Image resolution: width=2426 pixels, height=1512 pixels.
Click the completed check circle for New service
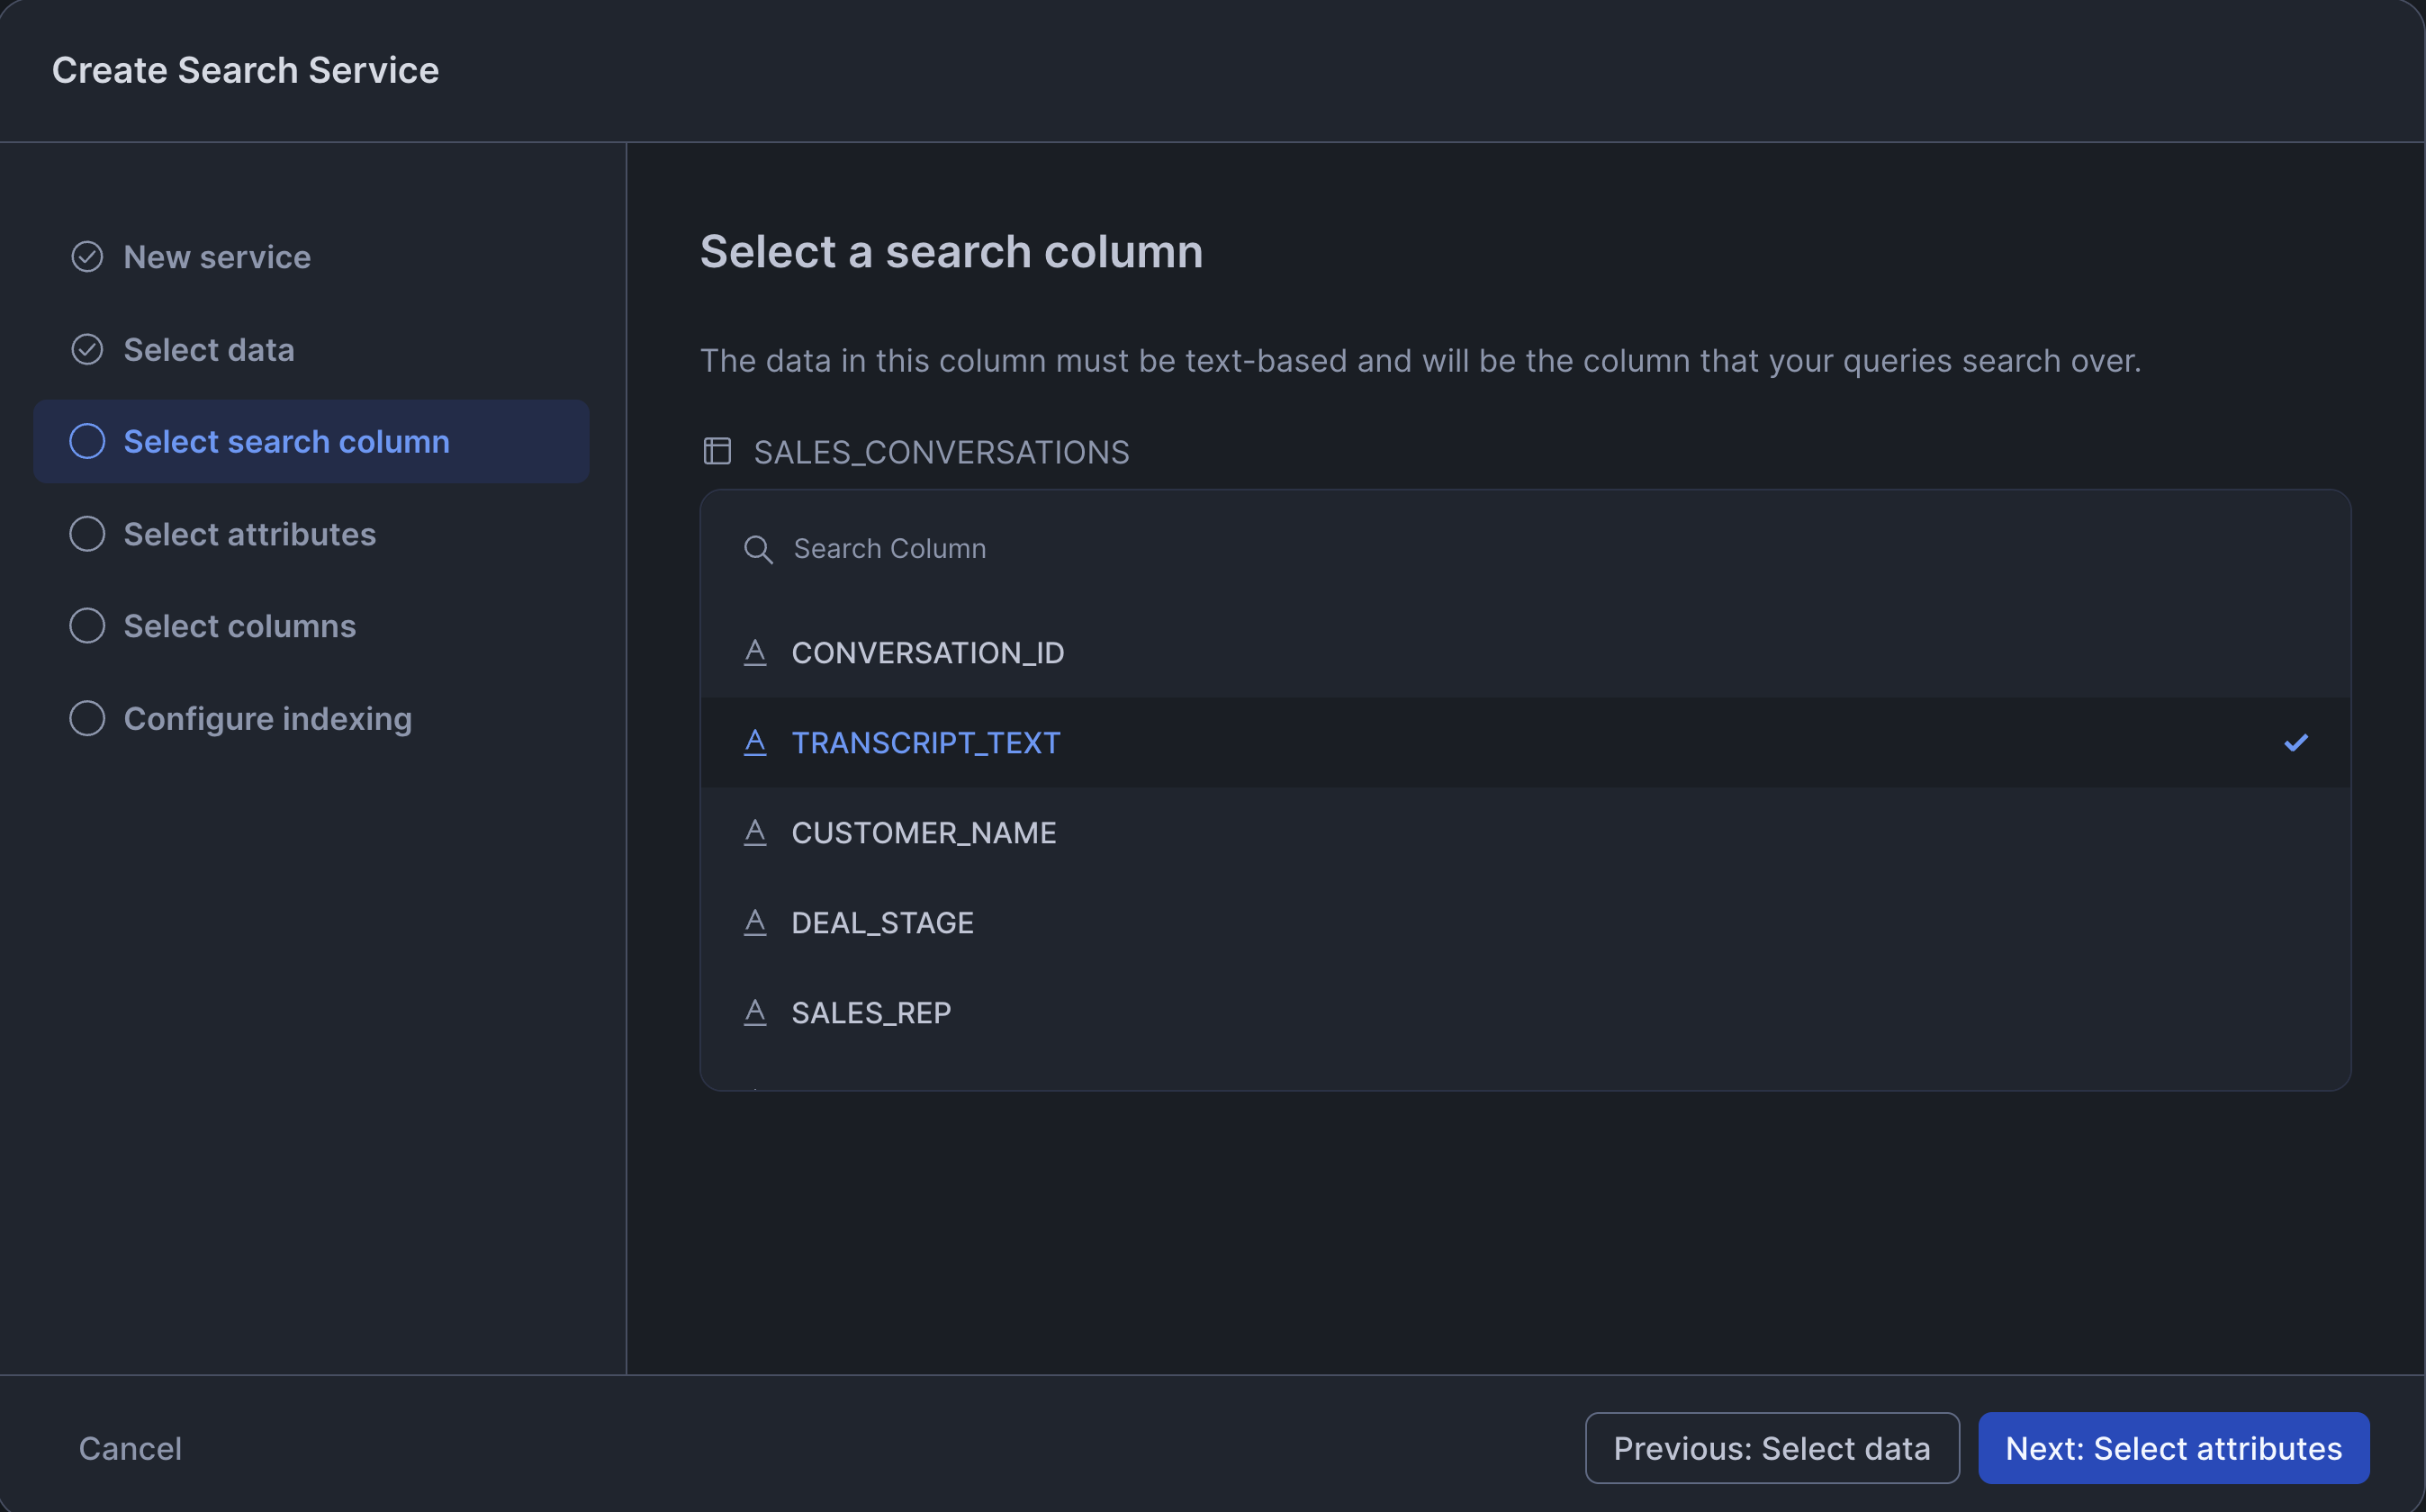pos(87,257)
